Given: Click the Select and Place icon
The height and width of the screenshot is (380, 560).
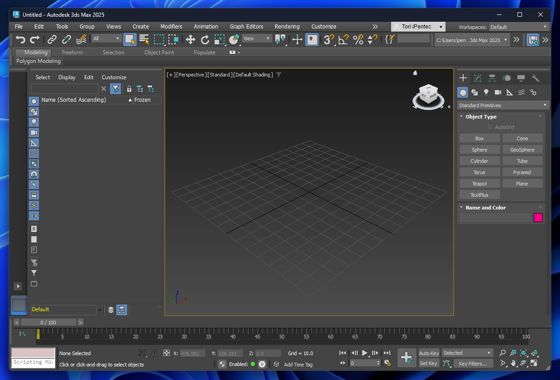Looking at the screenshot, I should point(234,39).
